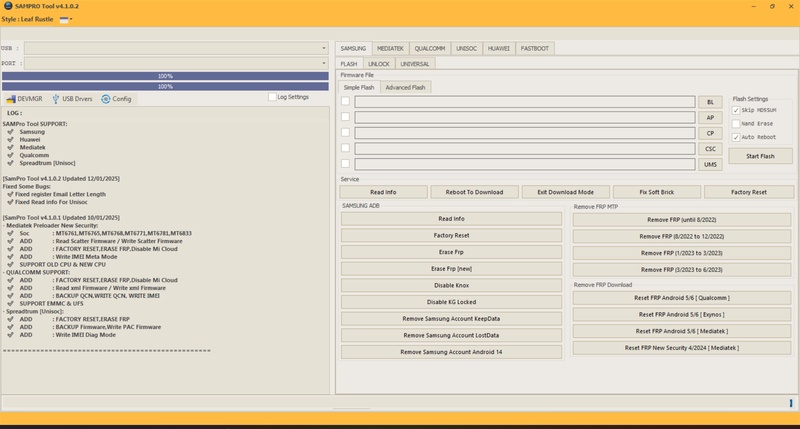Open the Style dropdown arrow

71,19
